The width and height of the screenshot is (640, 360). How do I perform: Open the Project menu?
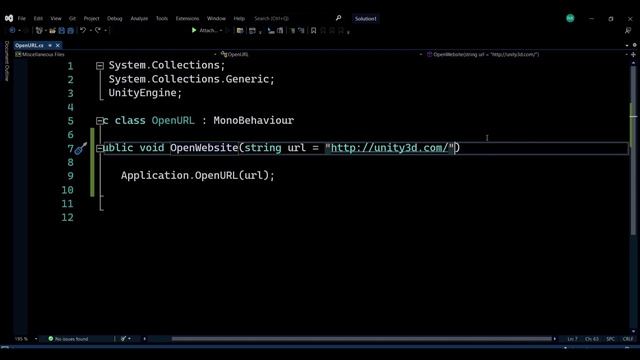click(91, 18)
